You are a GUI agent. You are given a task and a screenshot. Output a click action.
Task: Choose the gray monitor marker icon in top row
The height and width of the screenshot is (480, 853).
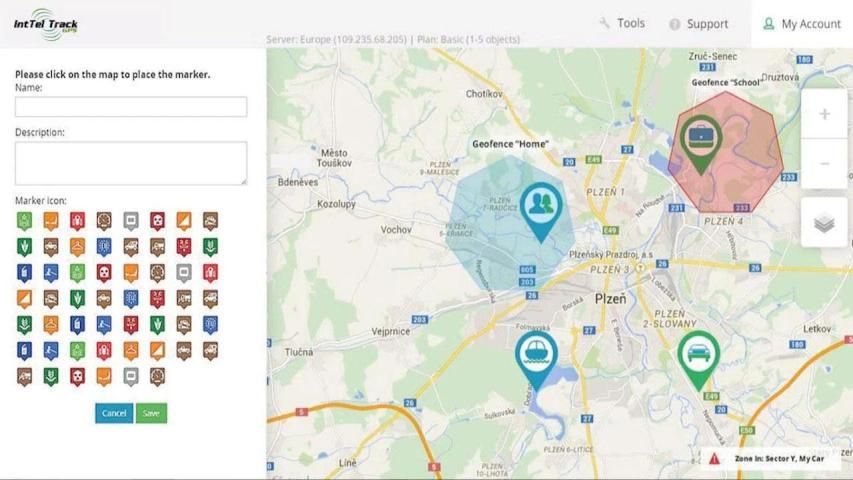(x=130, y=221)
